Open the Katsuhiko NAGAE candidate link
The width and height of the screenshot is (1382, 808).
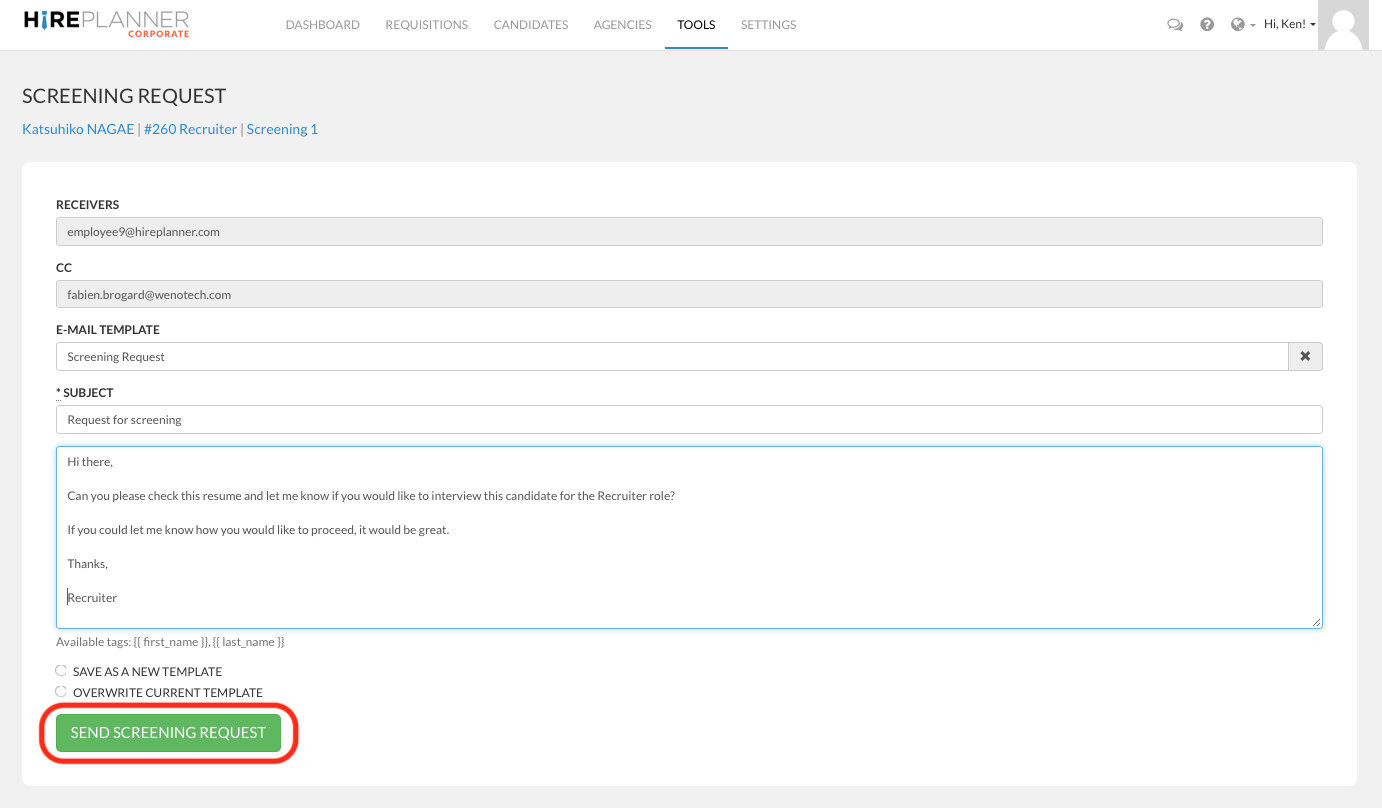point(78,129)
